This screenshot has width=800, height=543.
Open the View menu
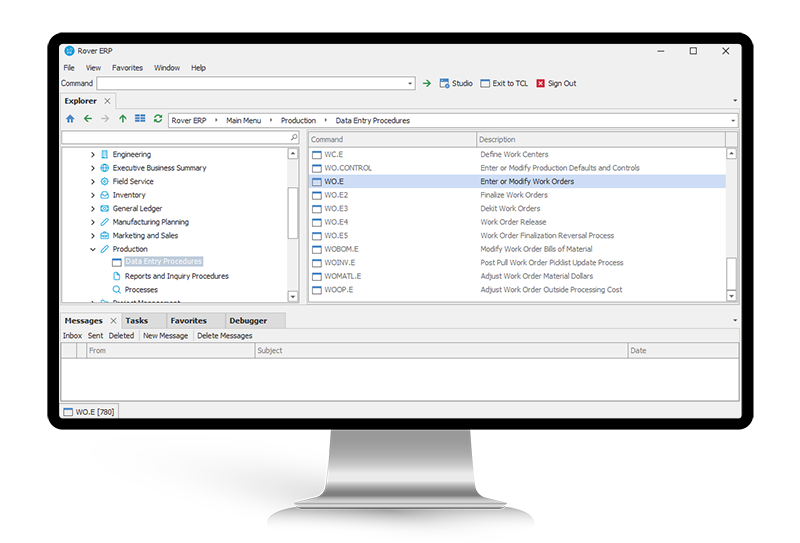click(x=93, y=68)
